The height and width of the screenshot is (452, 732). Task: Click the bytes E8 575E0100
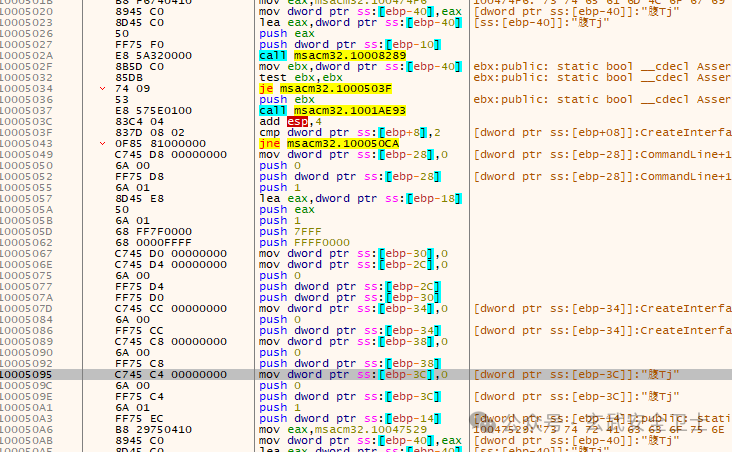(x=153, y=111)
